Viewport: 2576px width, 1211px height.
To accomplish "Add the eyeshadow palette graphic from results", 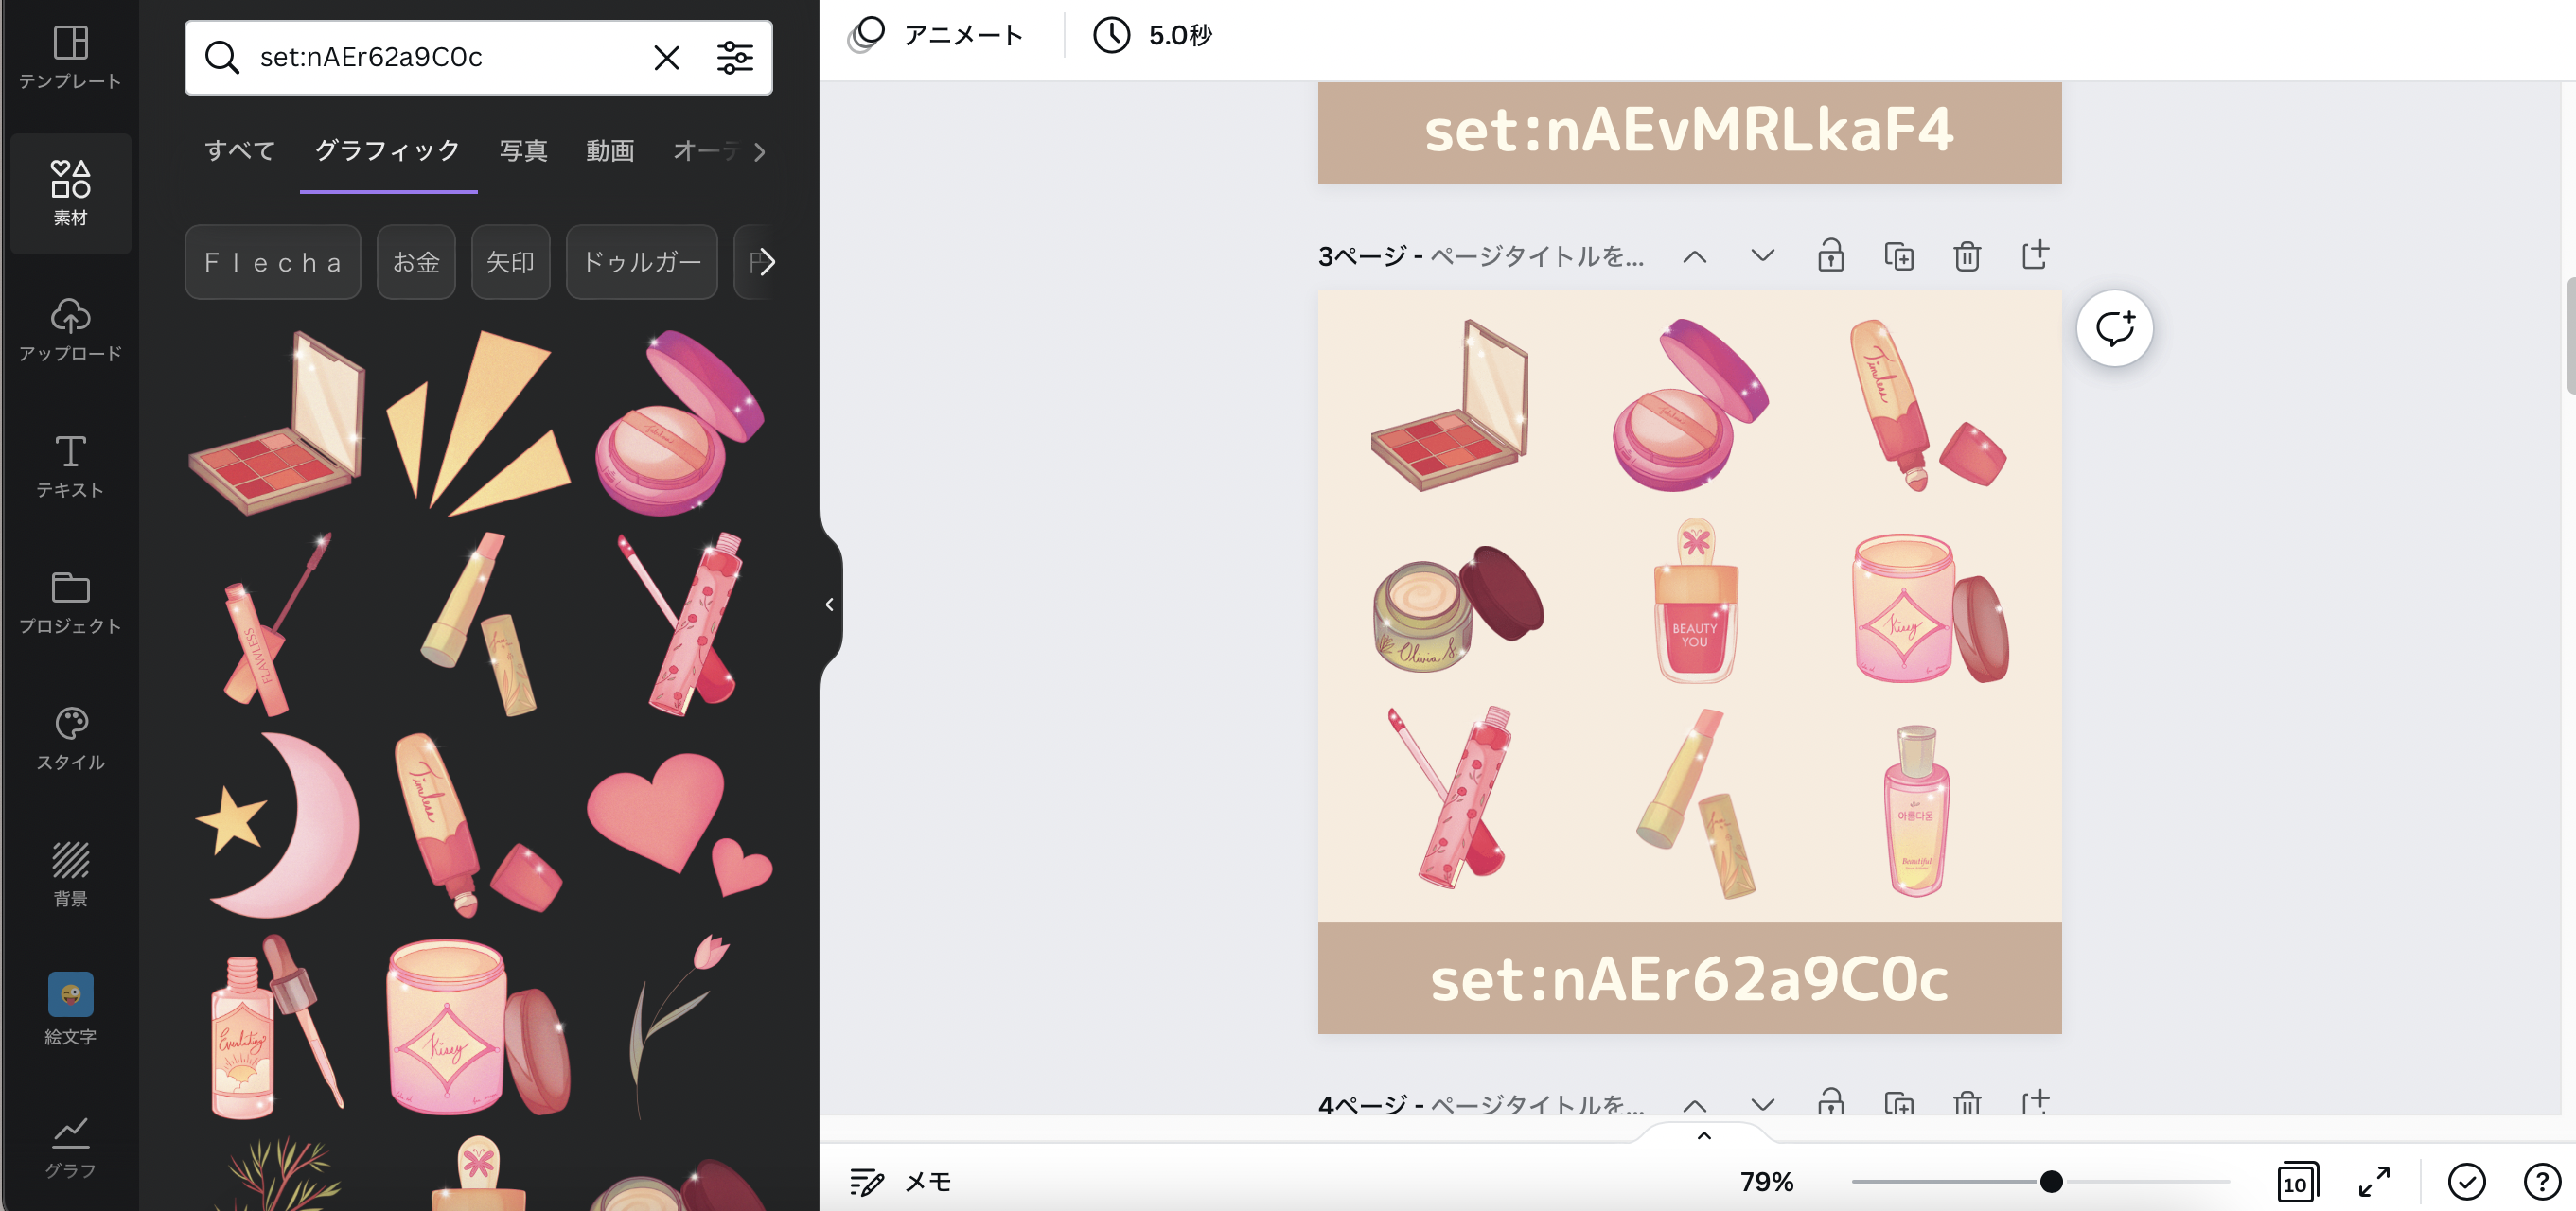I will point(277,422).
